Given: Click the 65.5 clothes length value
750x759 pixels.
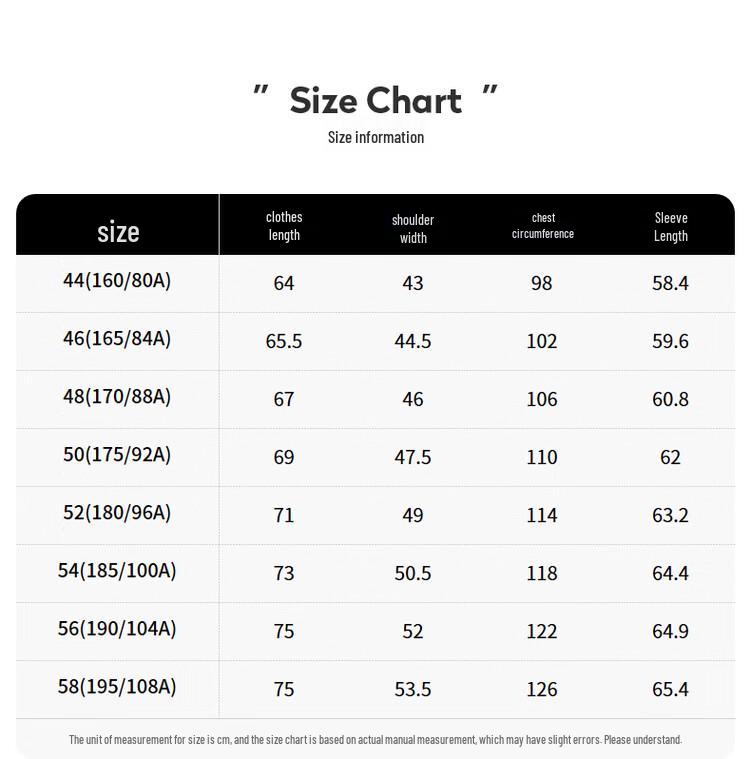Looking at the screenshot, I should [x=284, y=341].
